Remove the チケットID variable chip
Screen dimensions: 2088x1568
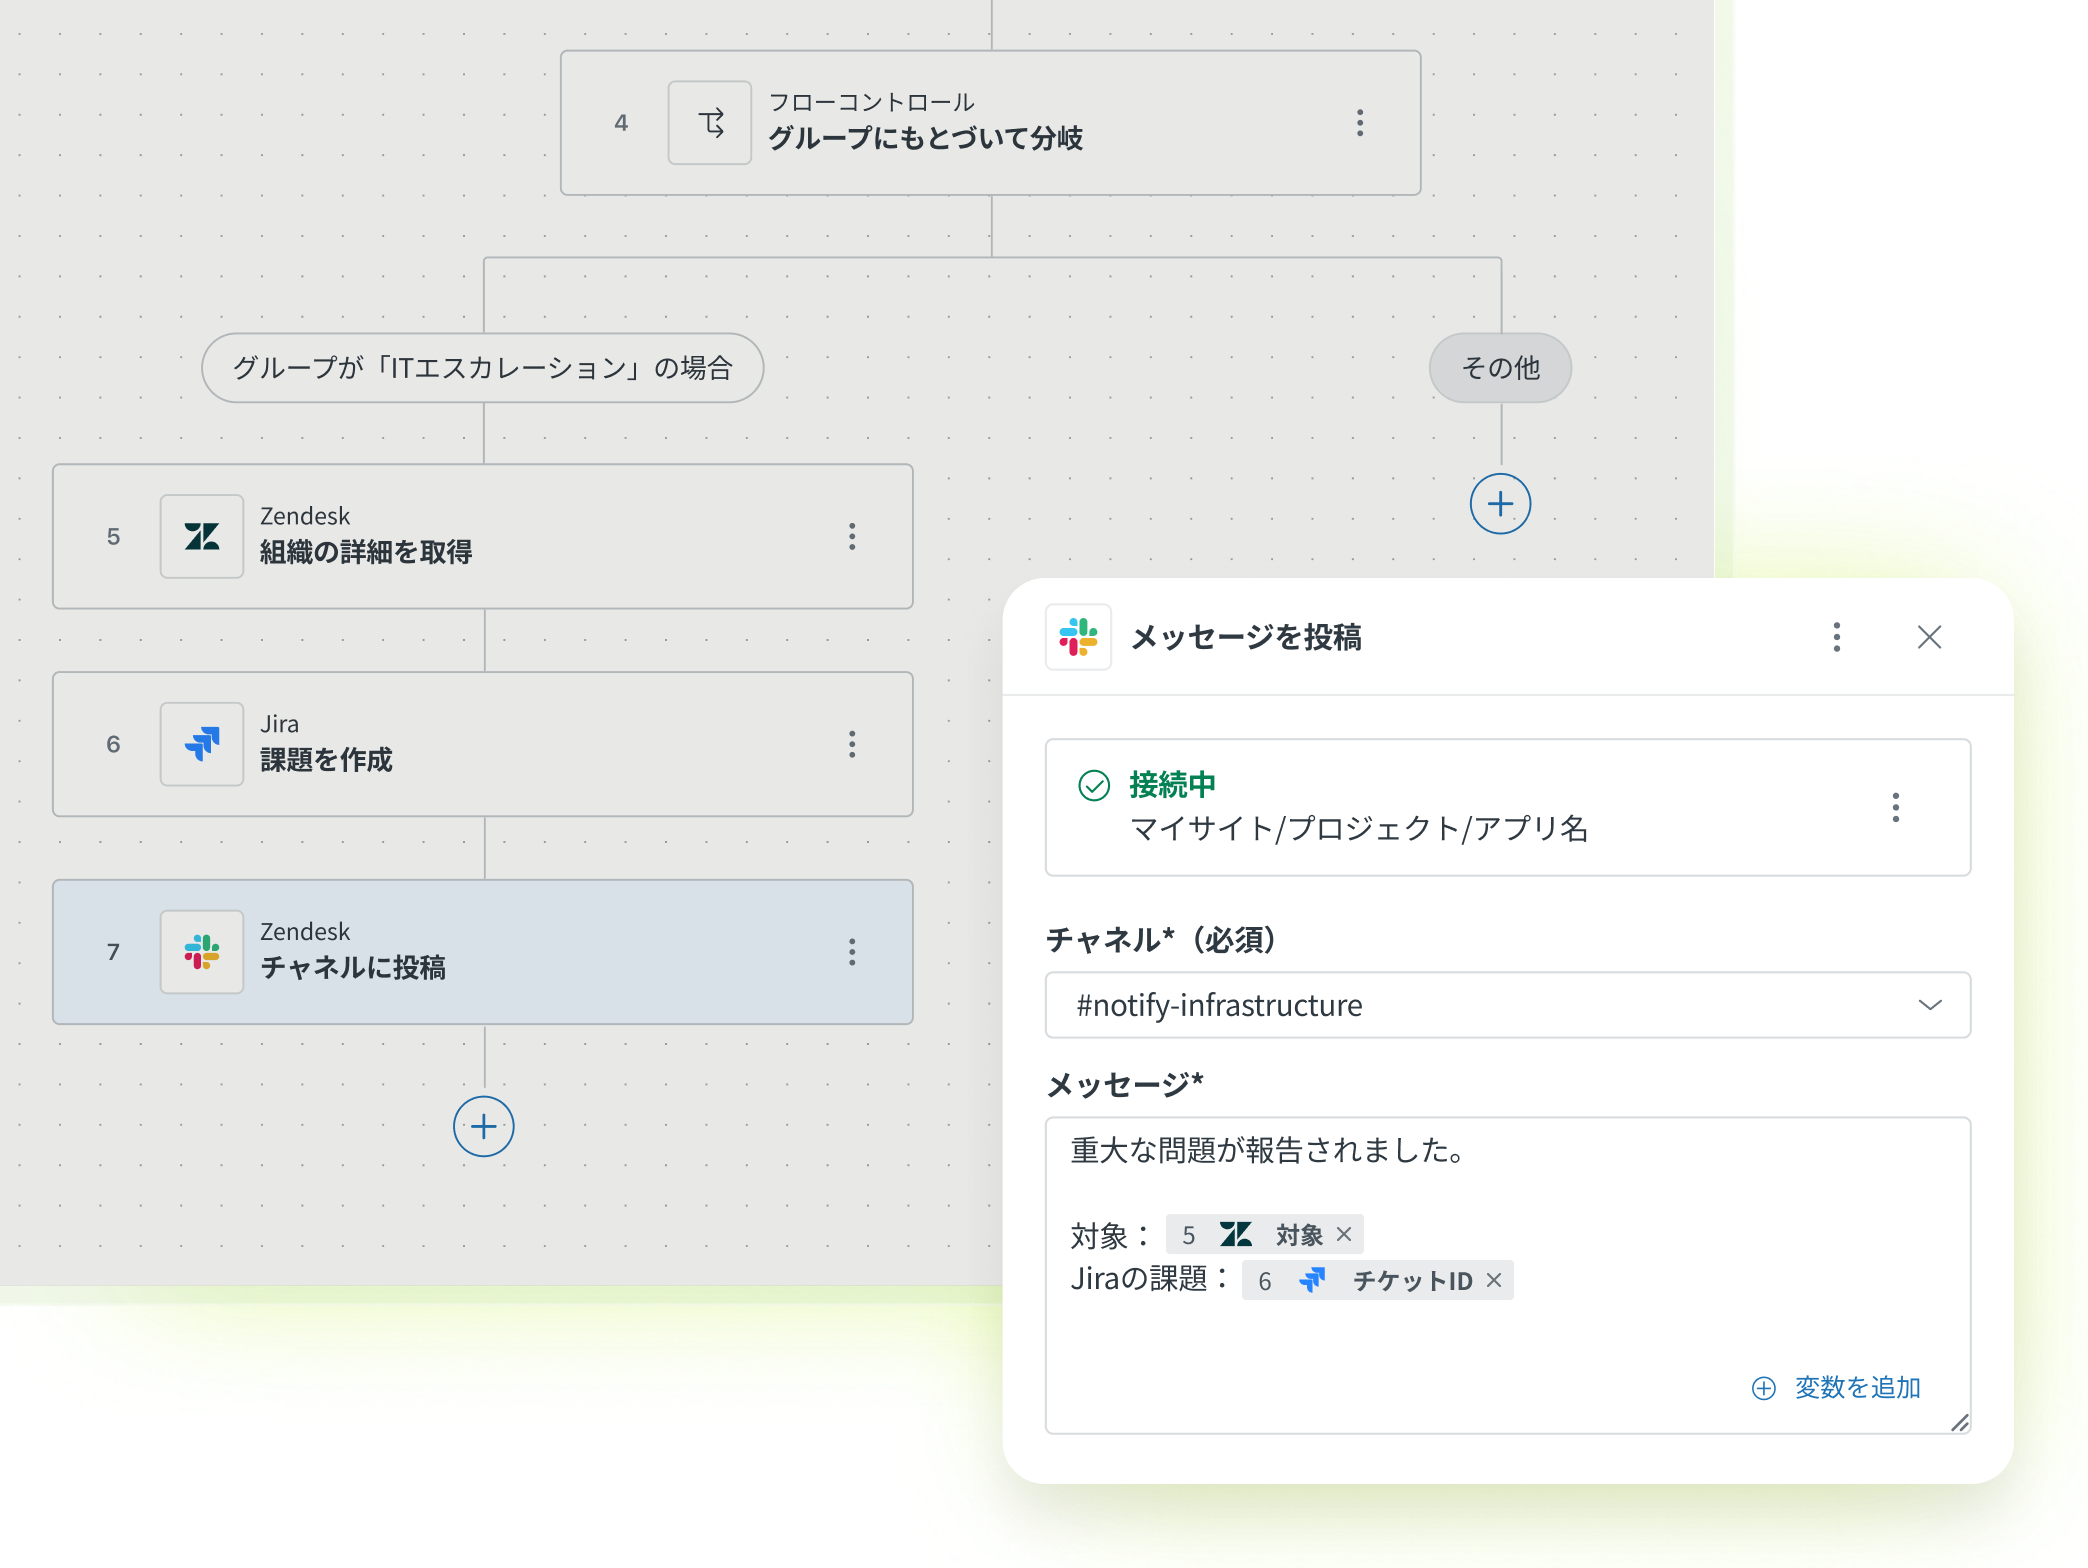[1494, 1281]
